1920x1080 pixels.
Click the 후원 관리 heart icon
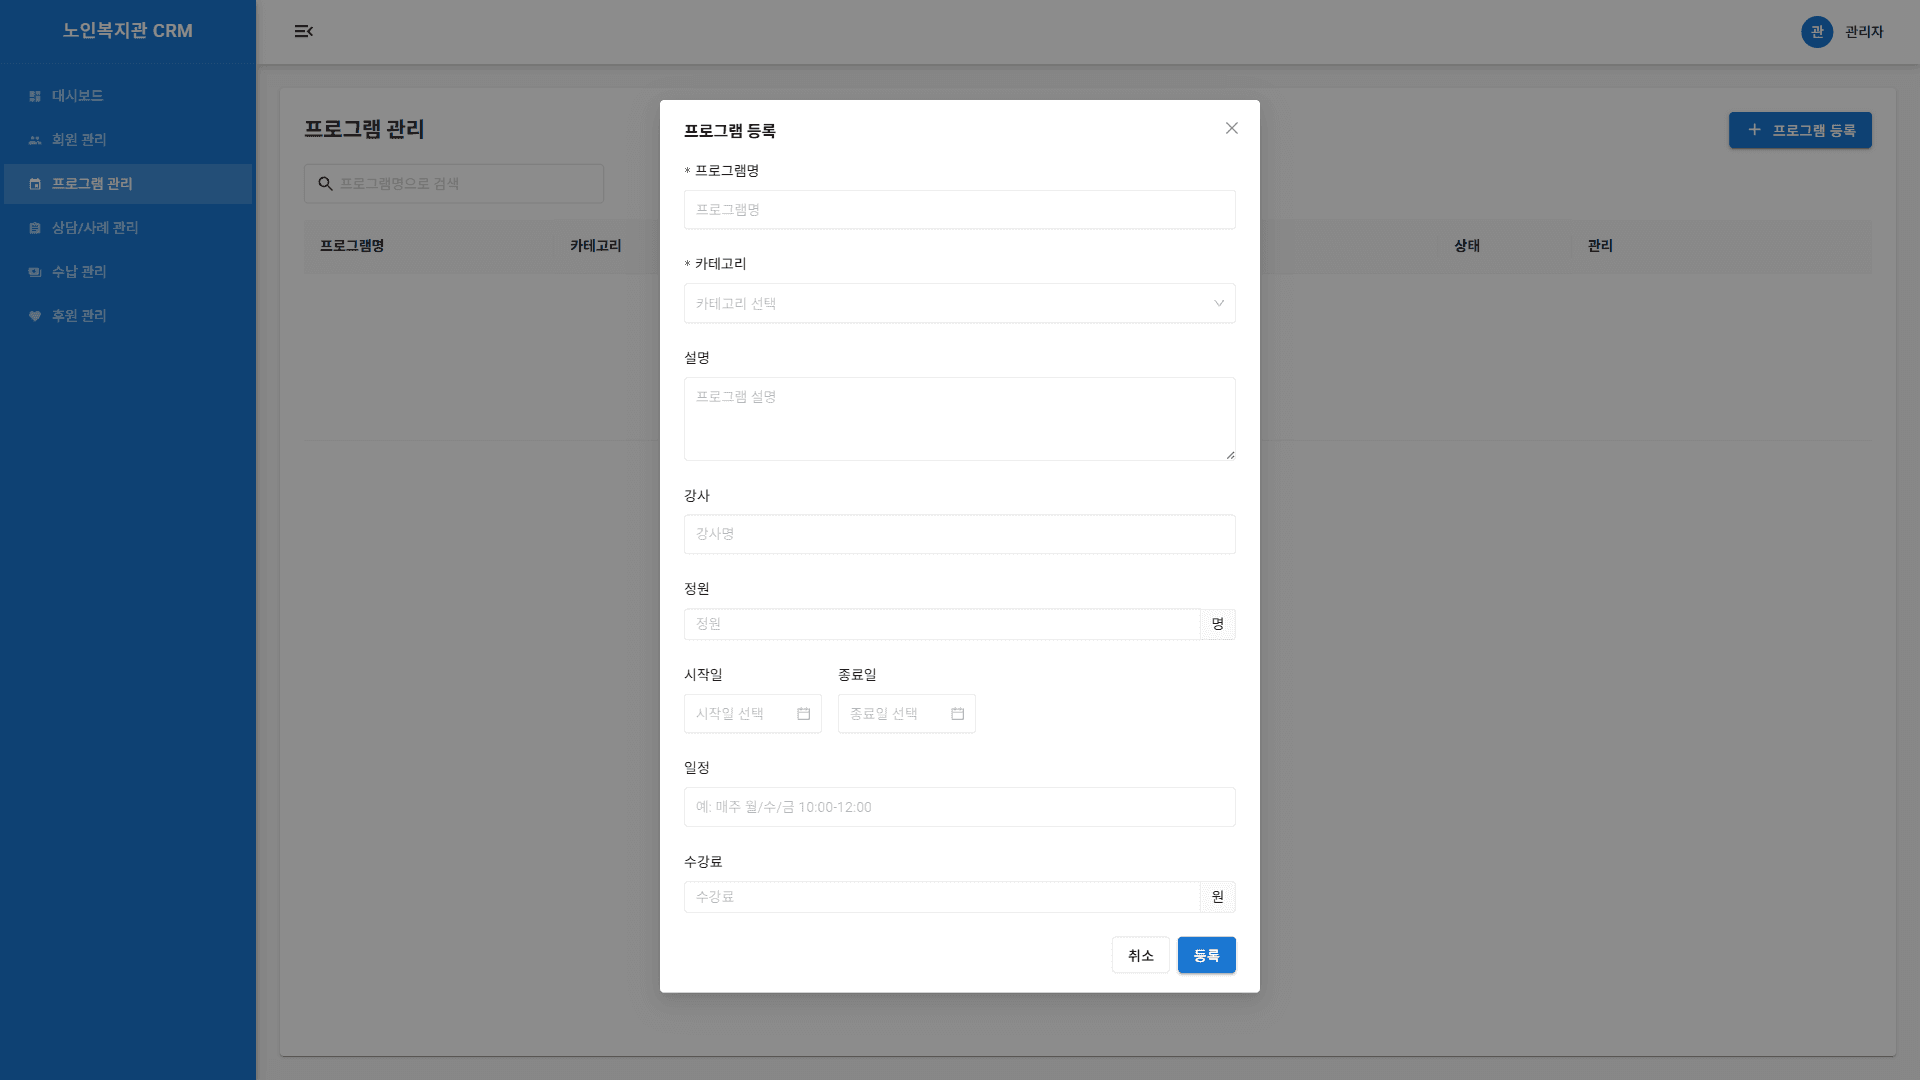(34, 315)
